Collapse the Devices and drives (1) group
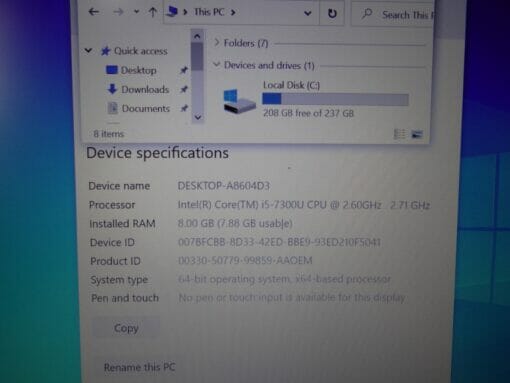The image size is (510, 383). click(x=217, y=64)
